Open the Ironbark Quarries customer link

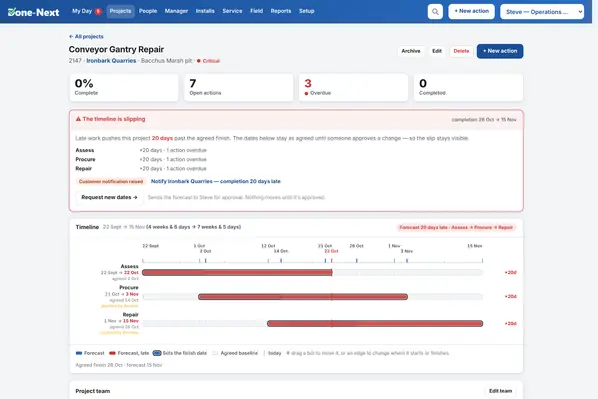tap(111, 61)
